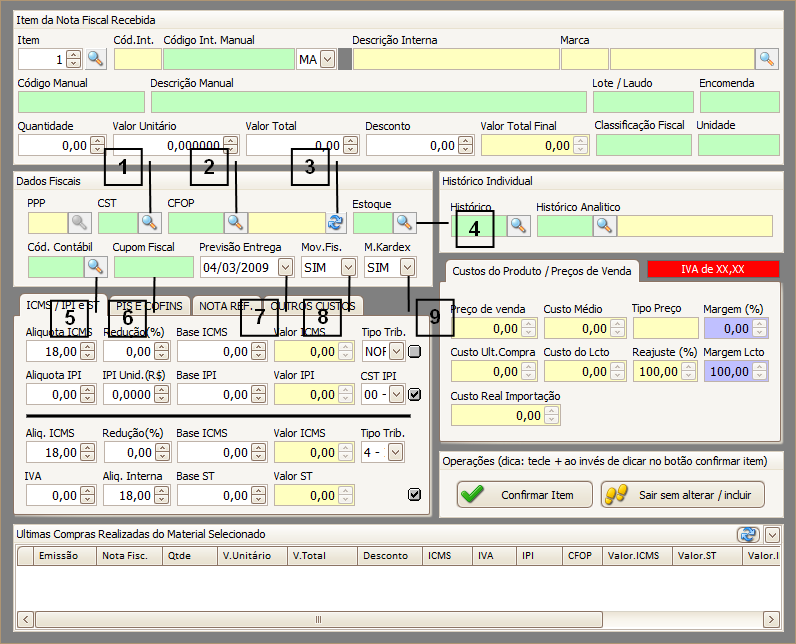Open the Previsão Entrega date picker dropdown
Image resolution: width=796 pixels, height=644 pixels.
tap(285, 267)
